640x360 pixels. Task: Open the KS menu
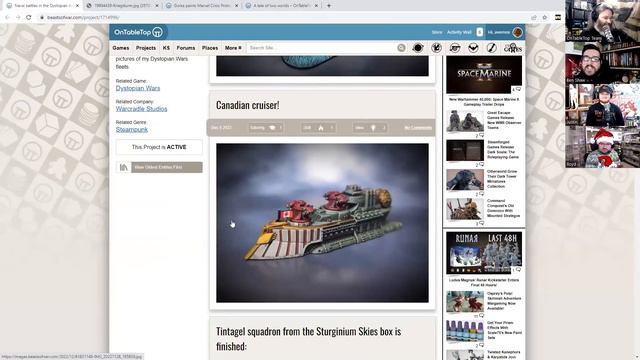pyautogui.click(x=166, y=48)
